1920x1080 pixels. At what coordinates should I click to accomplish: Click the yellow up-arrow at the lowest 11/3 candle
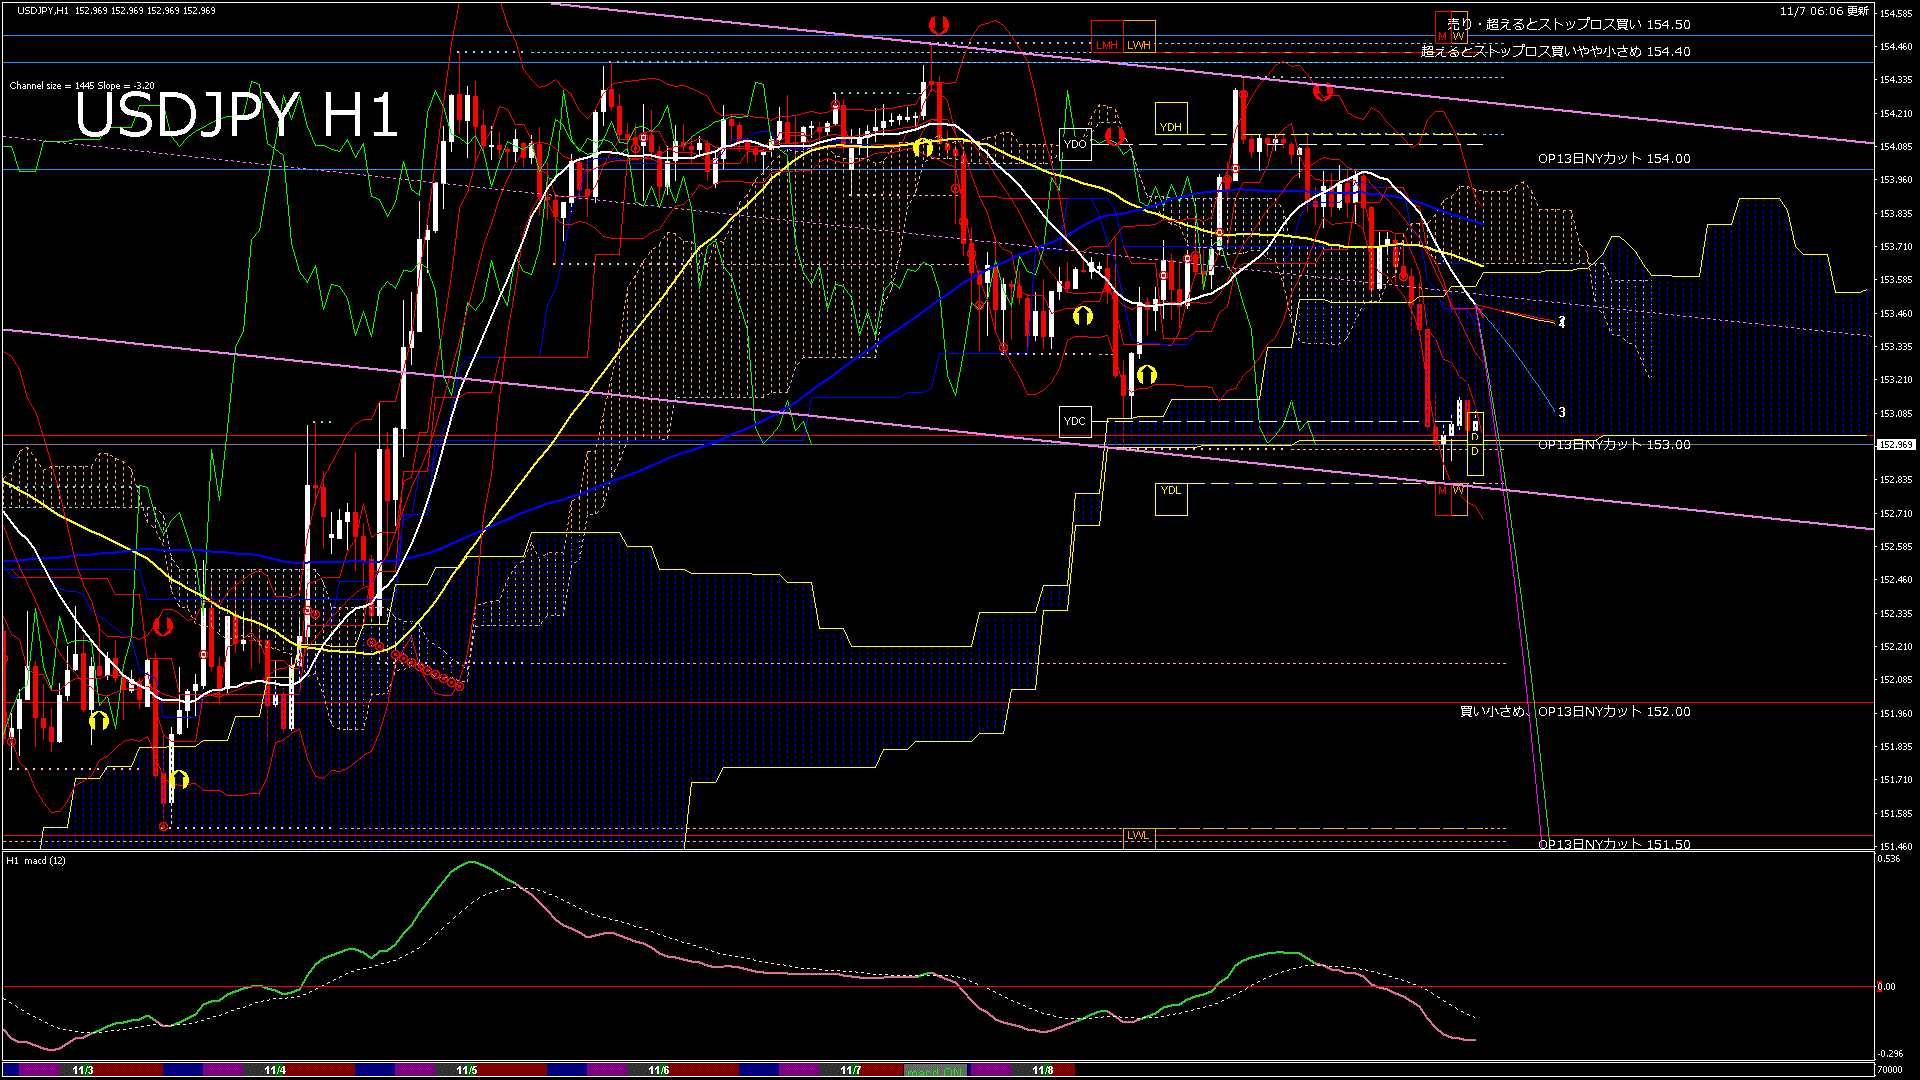(x=179, y=779)
